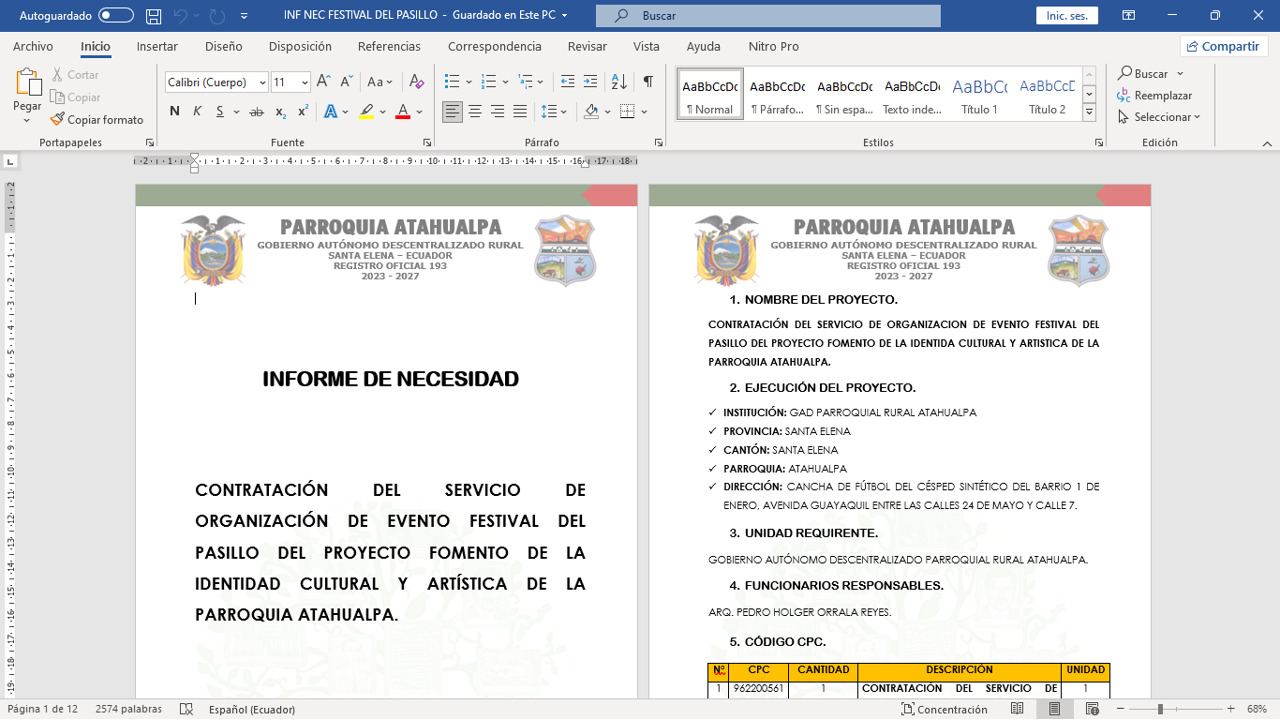Click the Compartir button
The height and width of the screenshot is (720, 1280).
[1223, 46]
